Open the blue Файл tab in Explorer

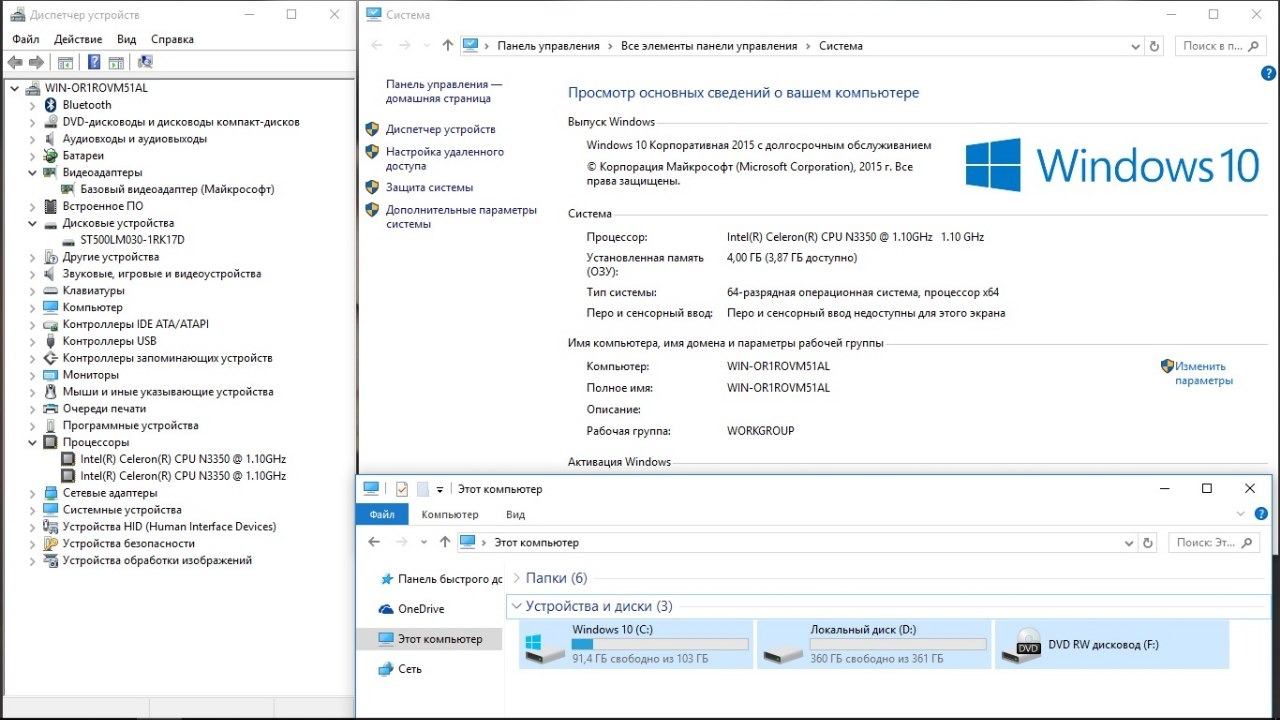(382, 514)
